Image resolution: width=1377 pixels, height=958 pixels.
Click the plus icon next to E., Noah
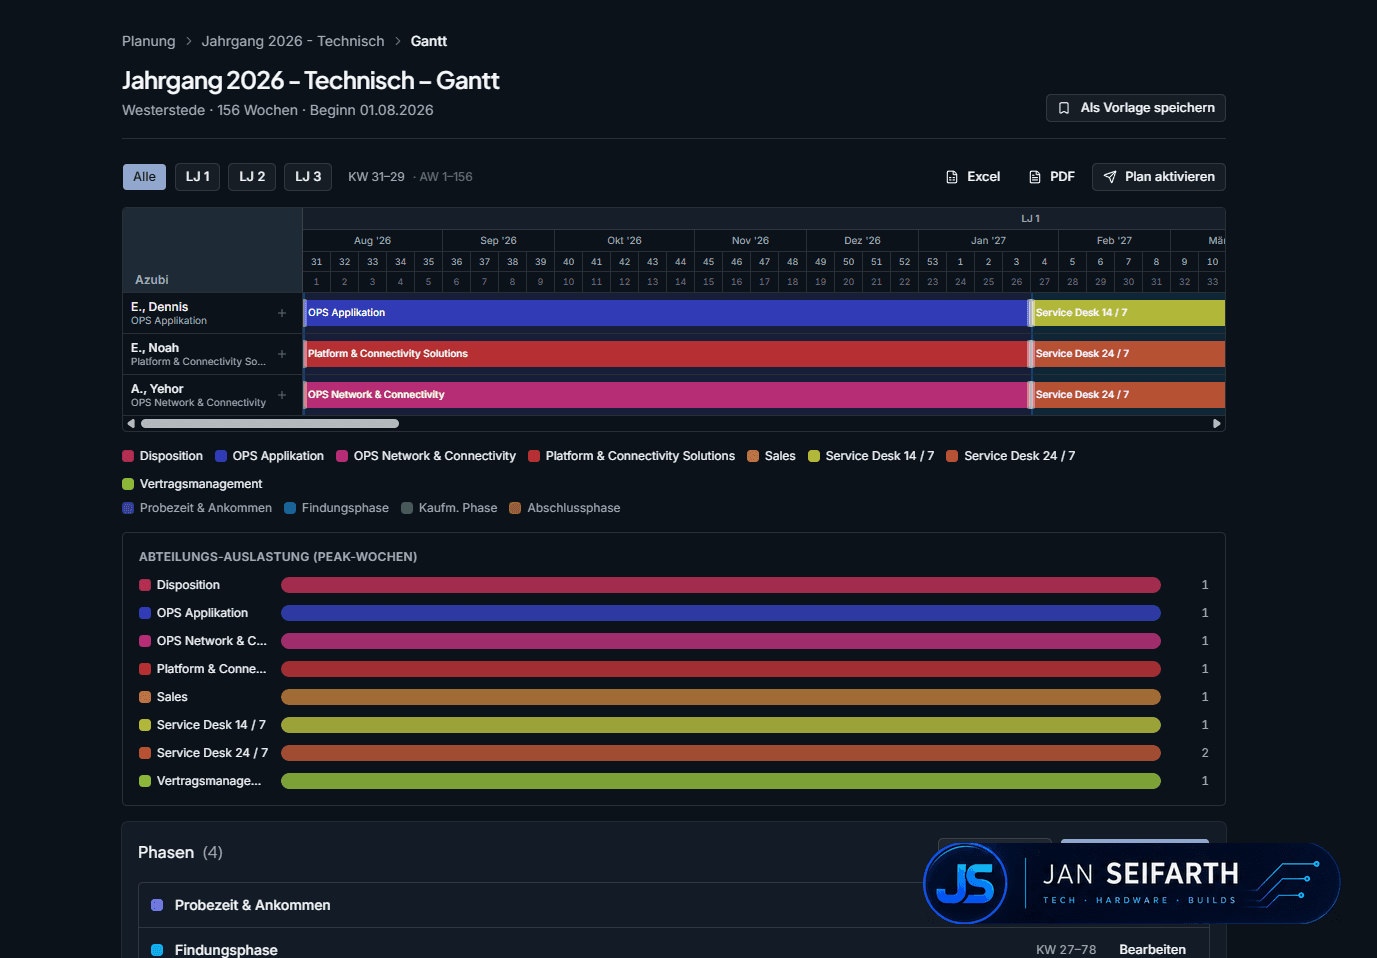click(282, 354)
